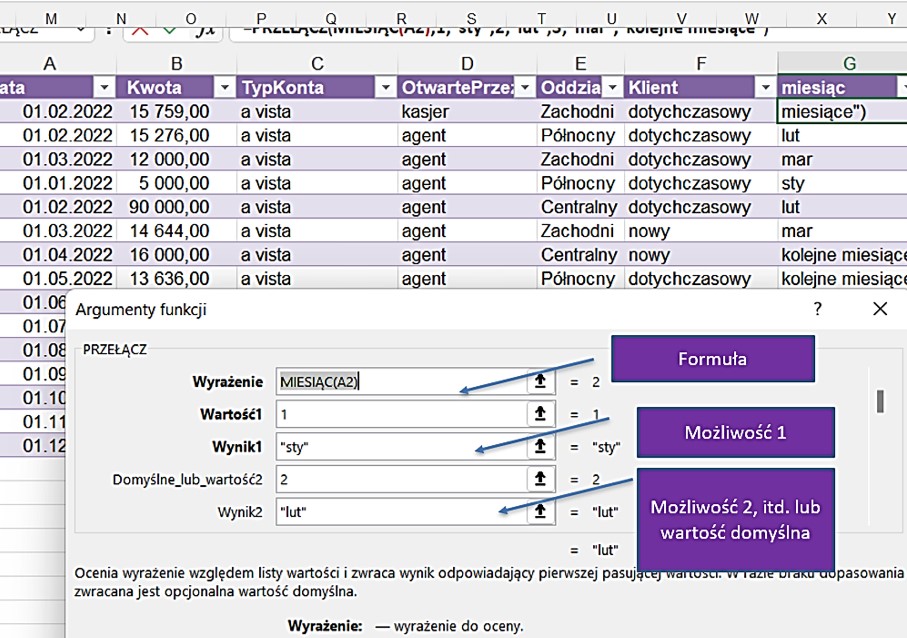This screenshot has width=907, height=638.
Task: Select date cell 01.01.2022
Action: click(58, 183)
